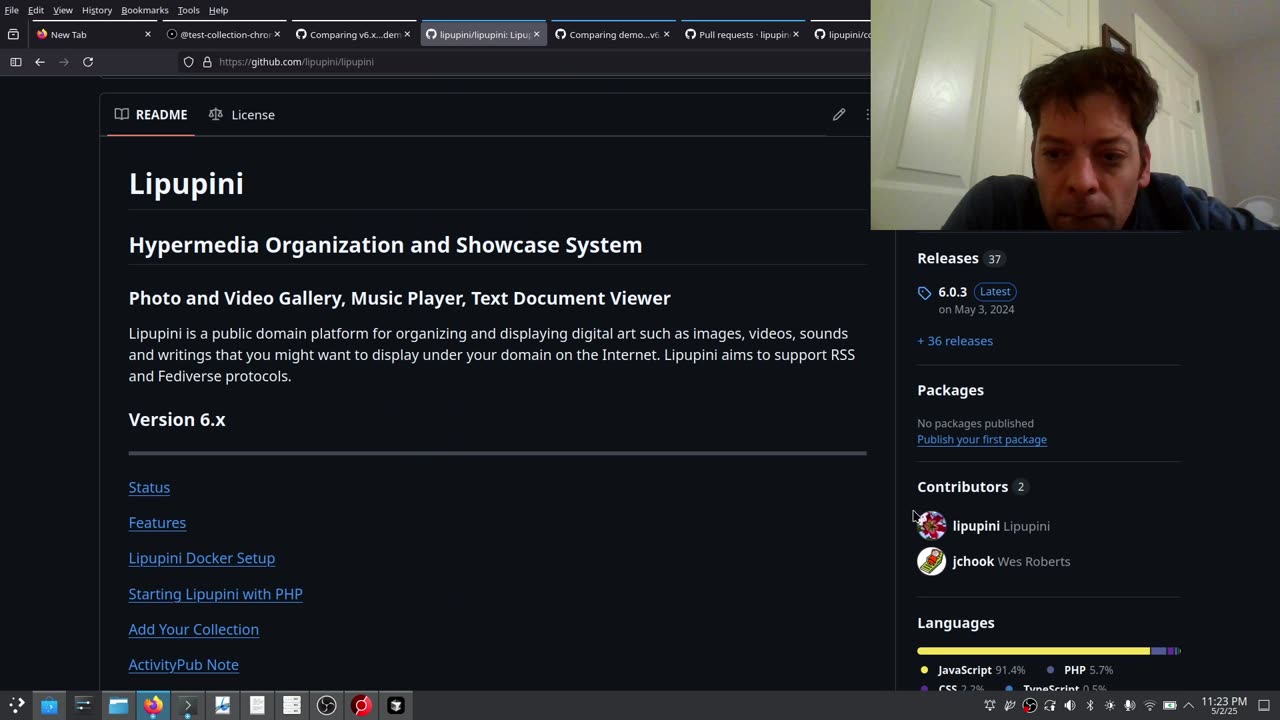
Task: Click the battery status tray icon
Action: point(1170,705)
